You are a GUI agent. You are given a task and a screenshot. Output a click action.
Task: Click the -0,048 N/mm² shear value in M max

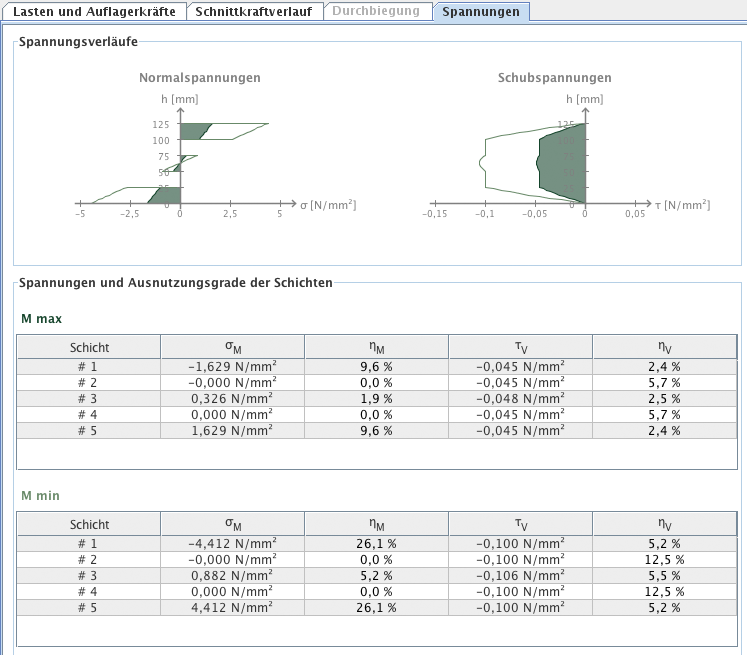(520, 398)
